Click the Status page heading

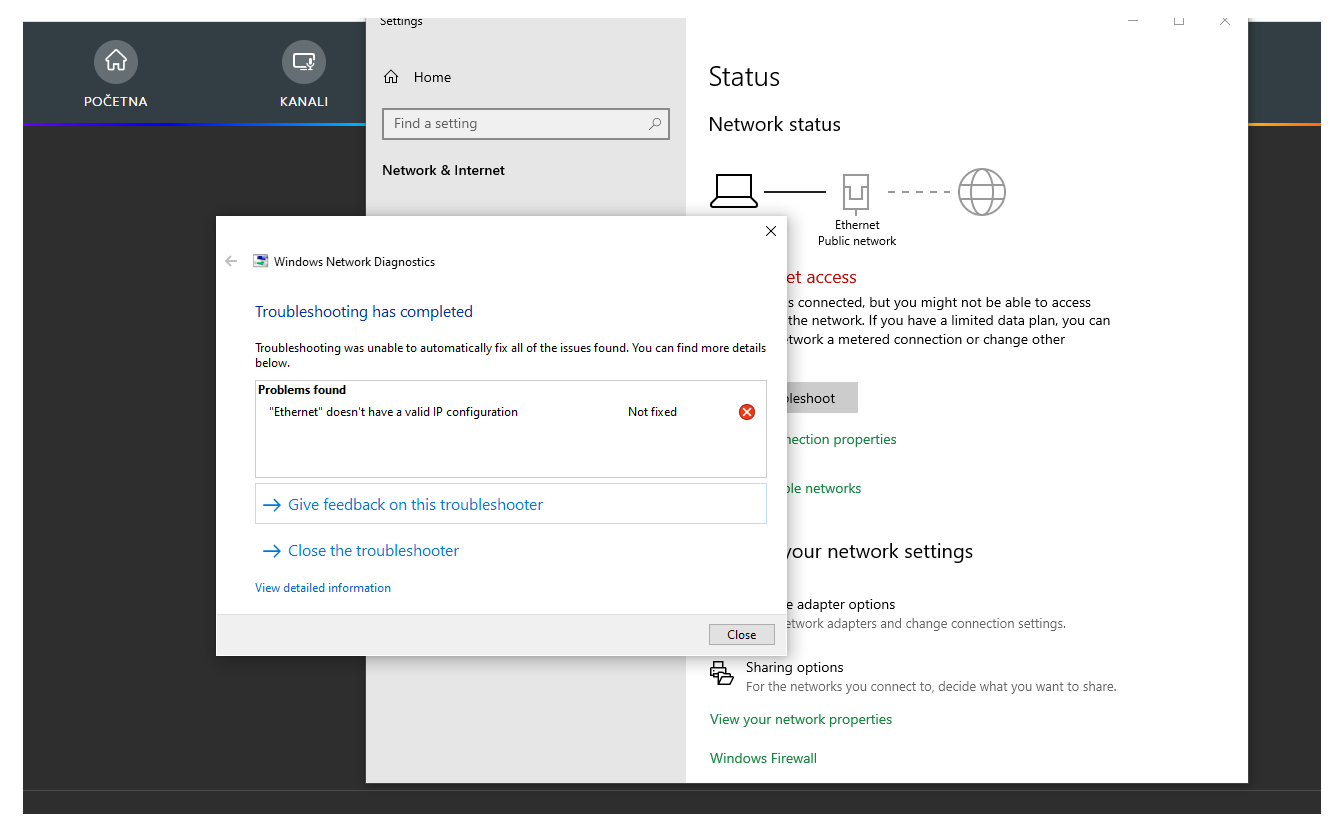click(x=744, y=77)
